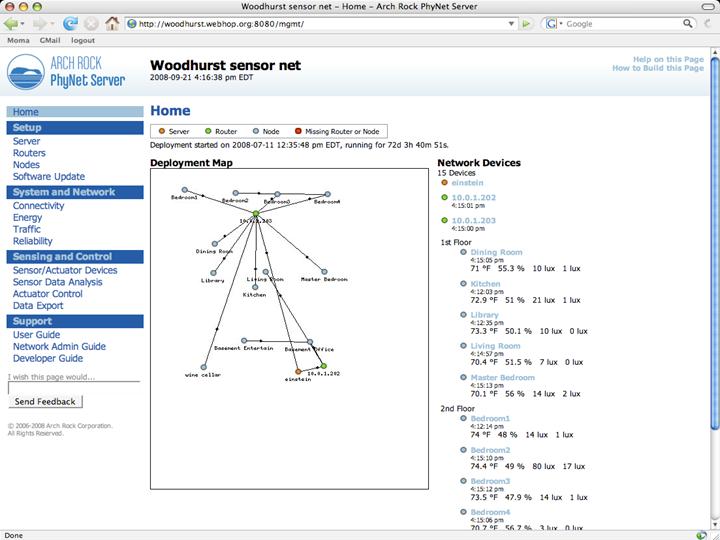
Task: Open the logout bookmark in bookmarks bar
Action: point(82,41)
